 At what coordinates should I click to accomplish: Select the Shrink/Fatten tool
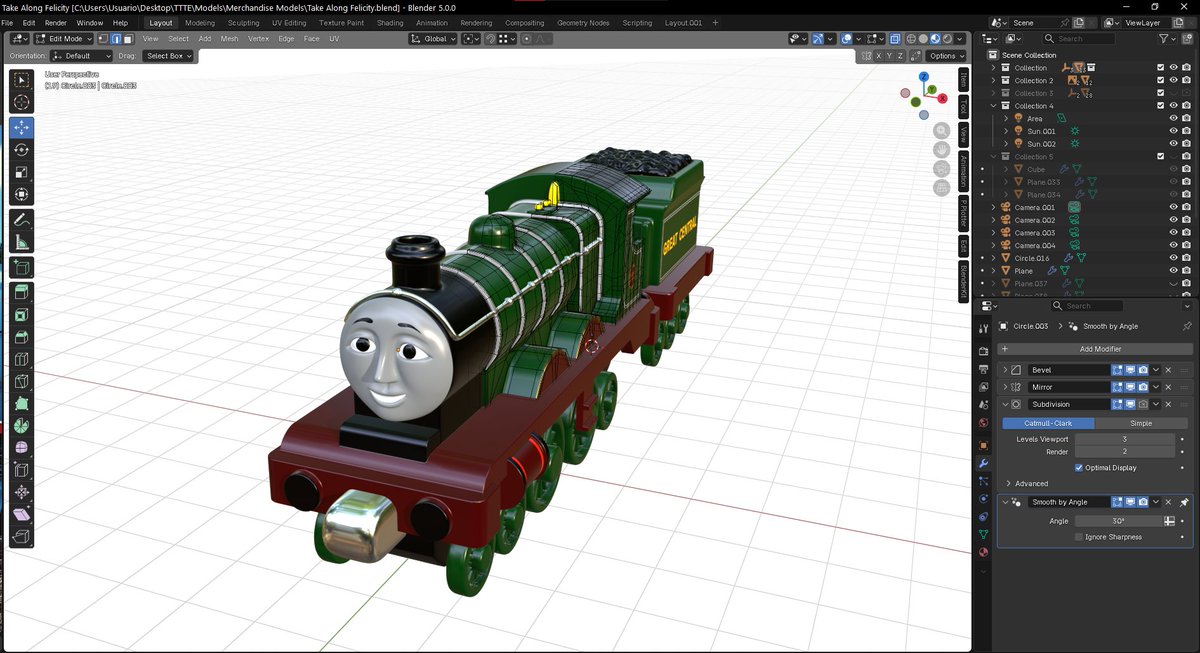click(21, 492)
